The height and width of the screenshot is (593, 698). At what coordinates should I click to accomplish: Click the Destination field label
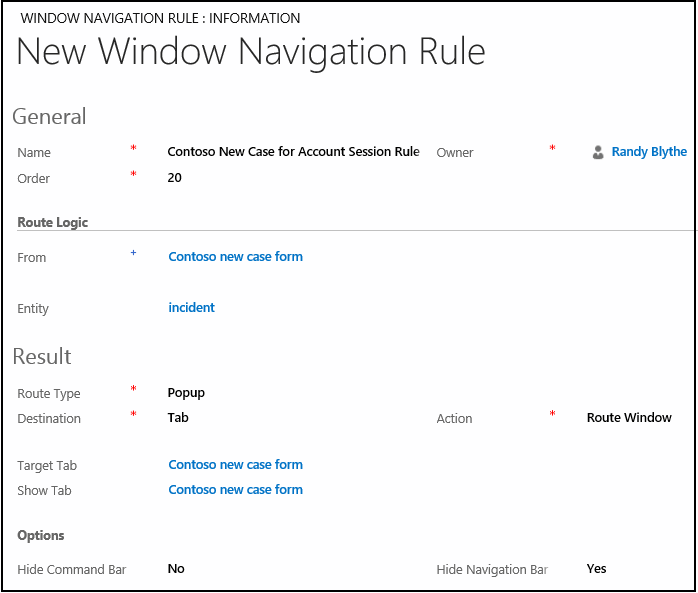tap(49, 418)
